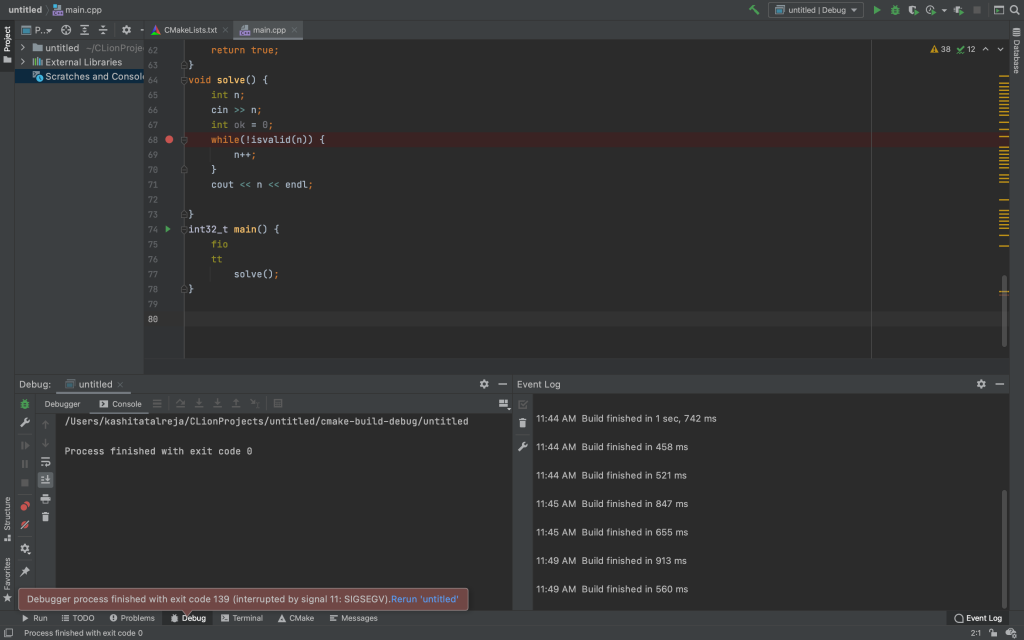Build the project with hammer icon
Image resolution: width=1024 pixels, height=640 pixels.
point(754,10)
